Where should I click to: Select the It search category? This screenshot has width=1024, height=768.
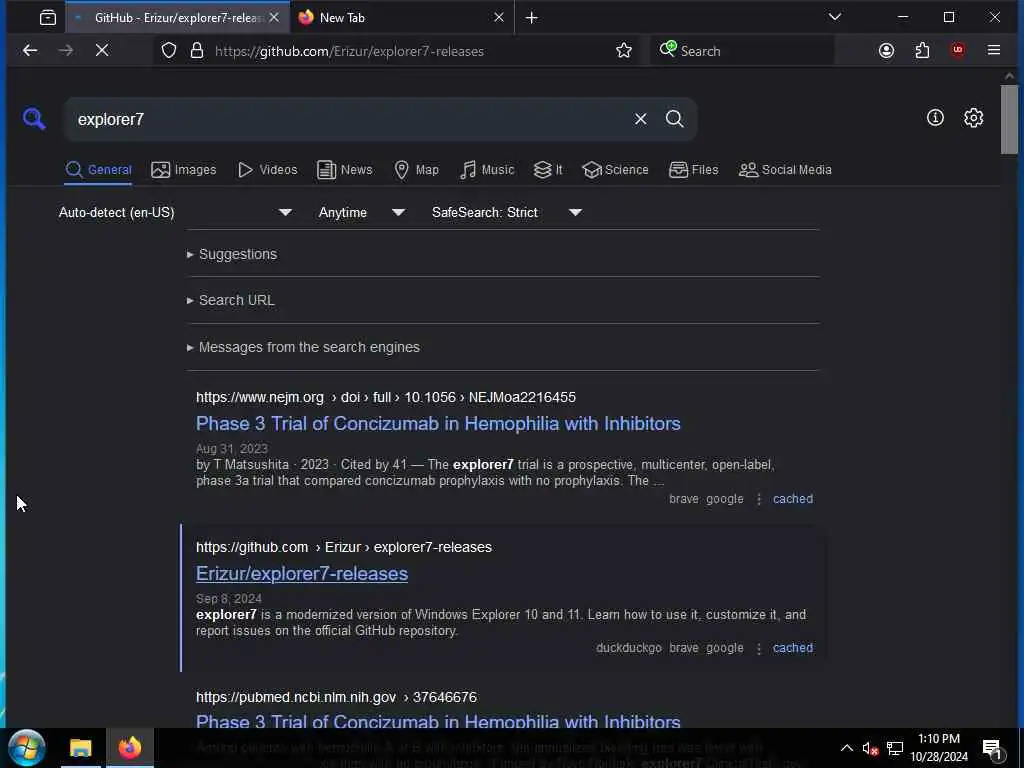tap(548, 170)
